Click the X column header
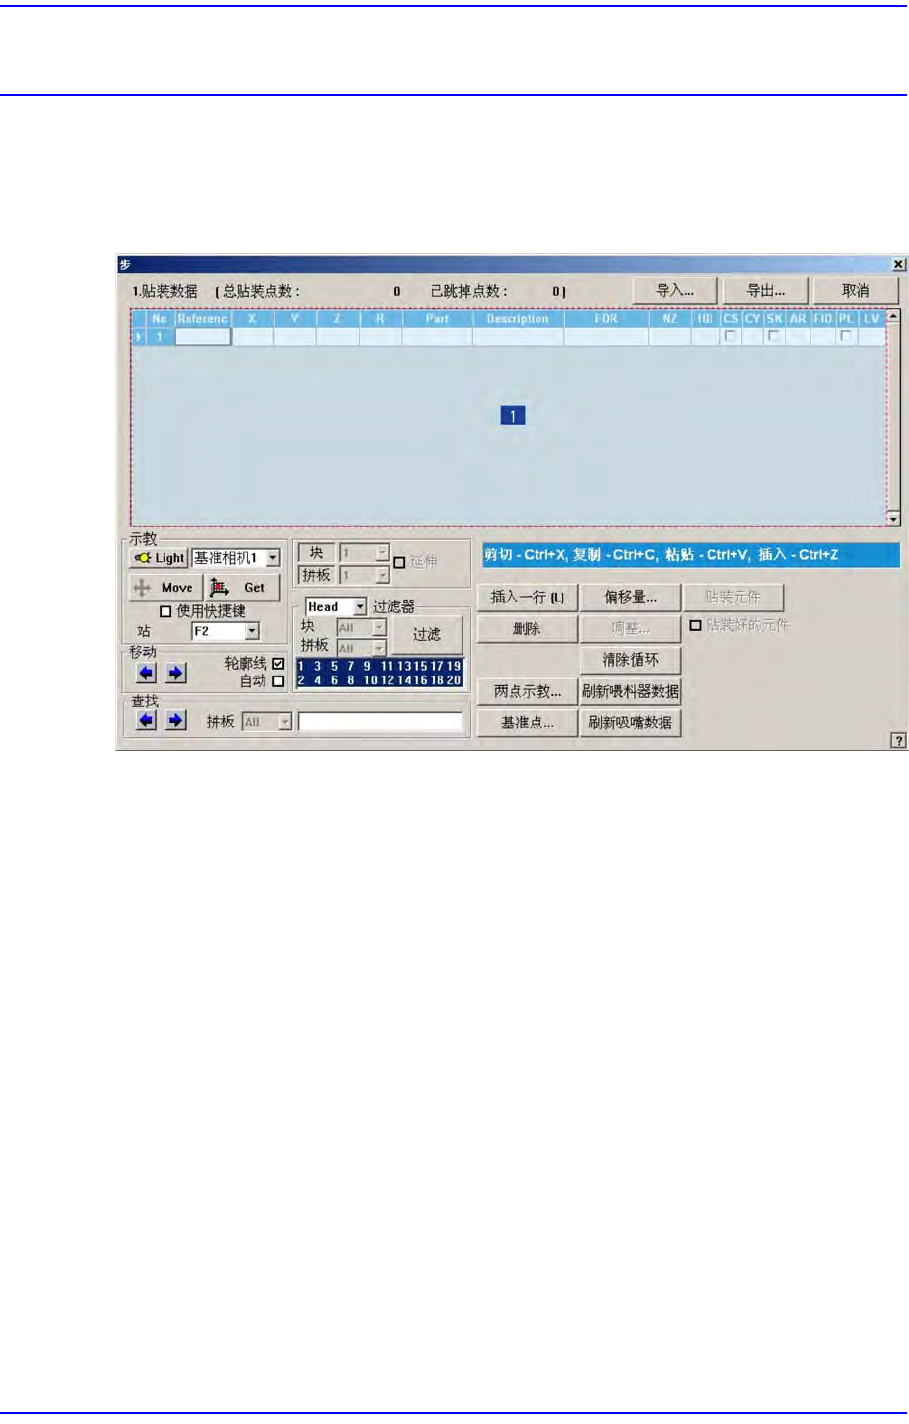909x1424 pixels. tap(253, 319)
